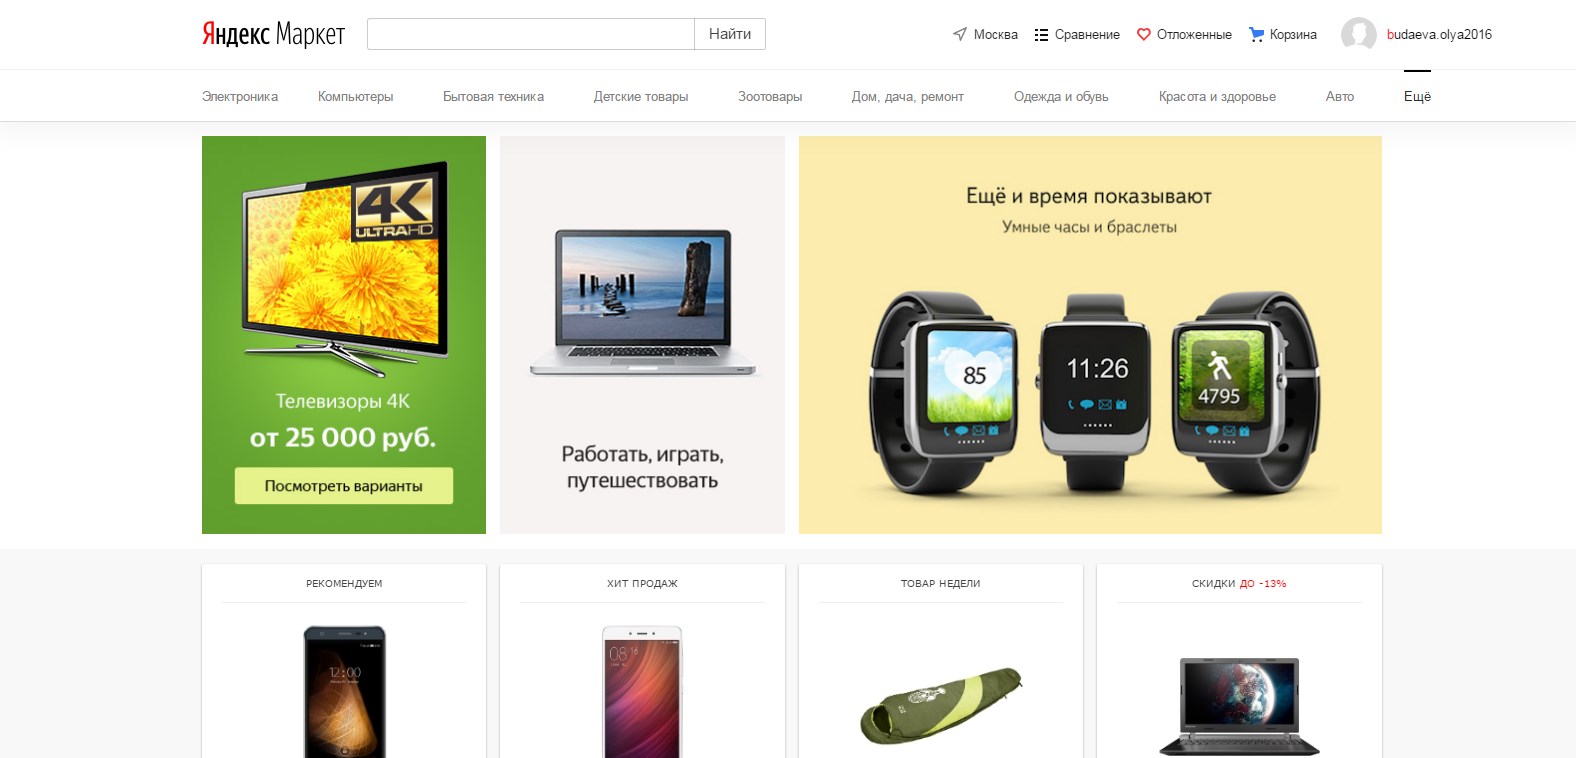Click the laptop image under Скидки
This screenshot has width=1576, height=758.
1239,706
